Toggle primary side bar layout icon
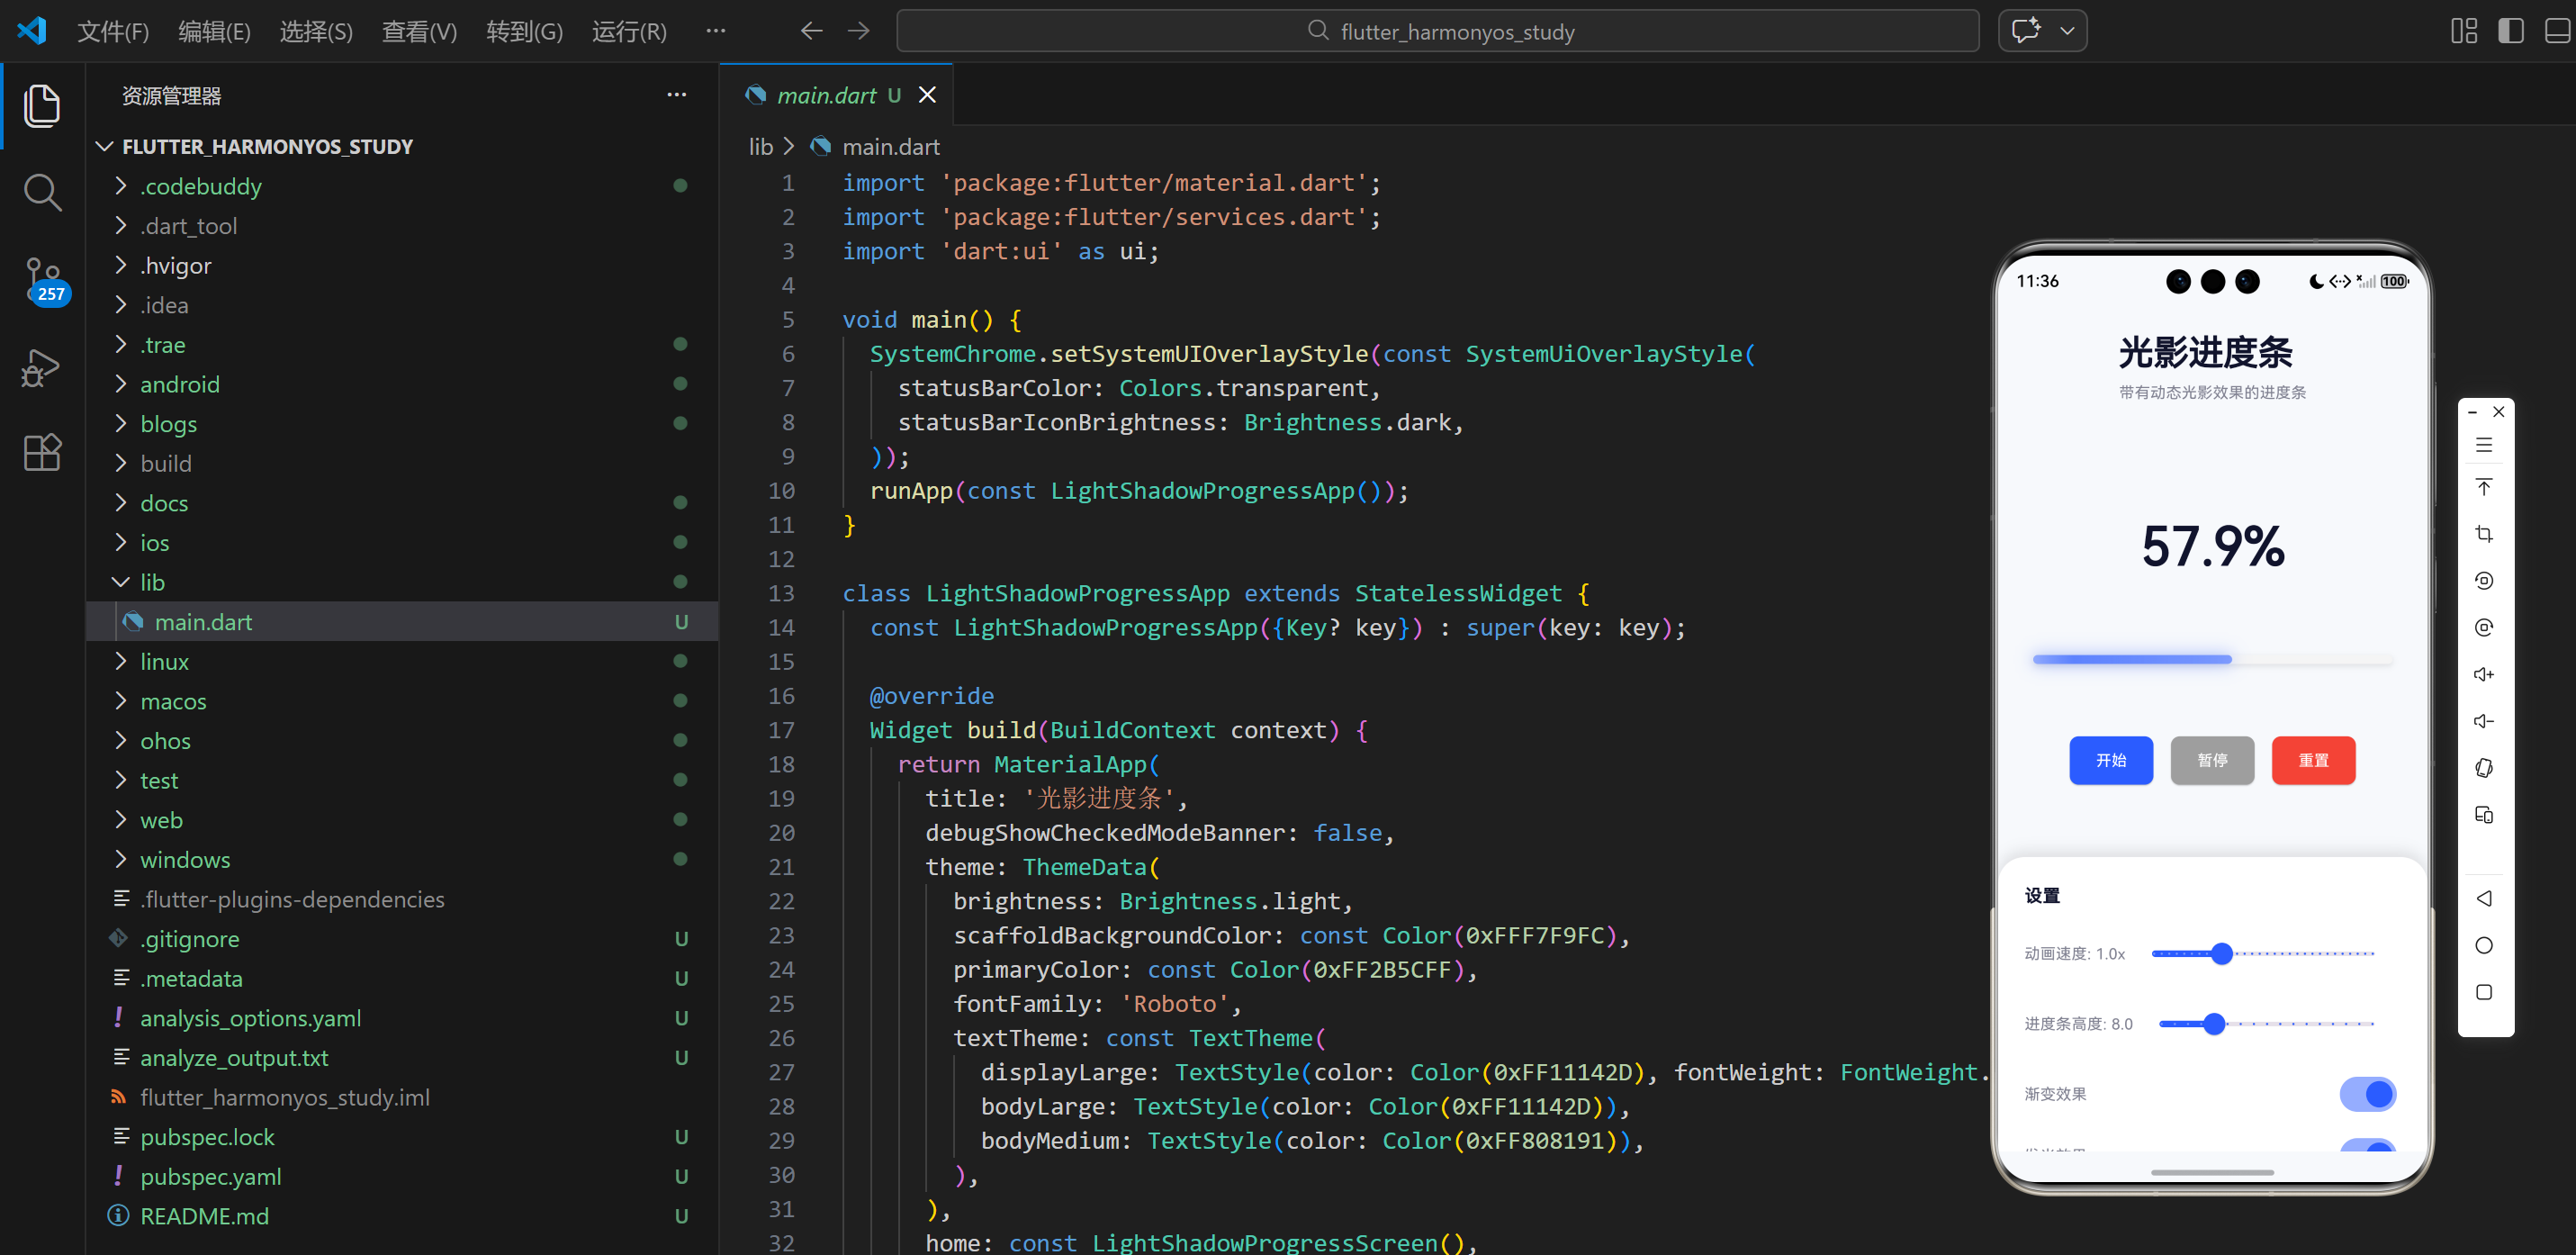This screenshot has width=2576, height=1255. coord(2510,31)
